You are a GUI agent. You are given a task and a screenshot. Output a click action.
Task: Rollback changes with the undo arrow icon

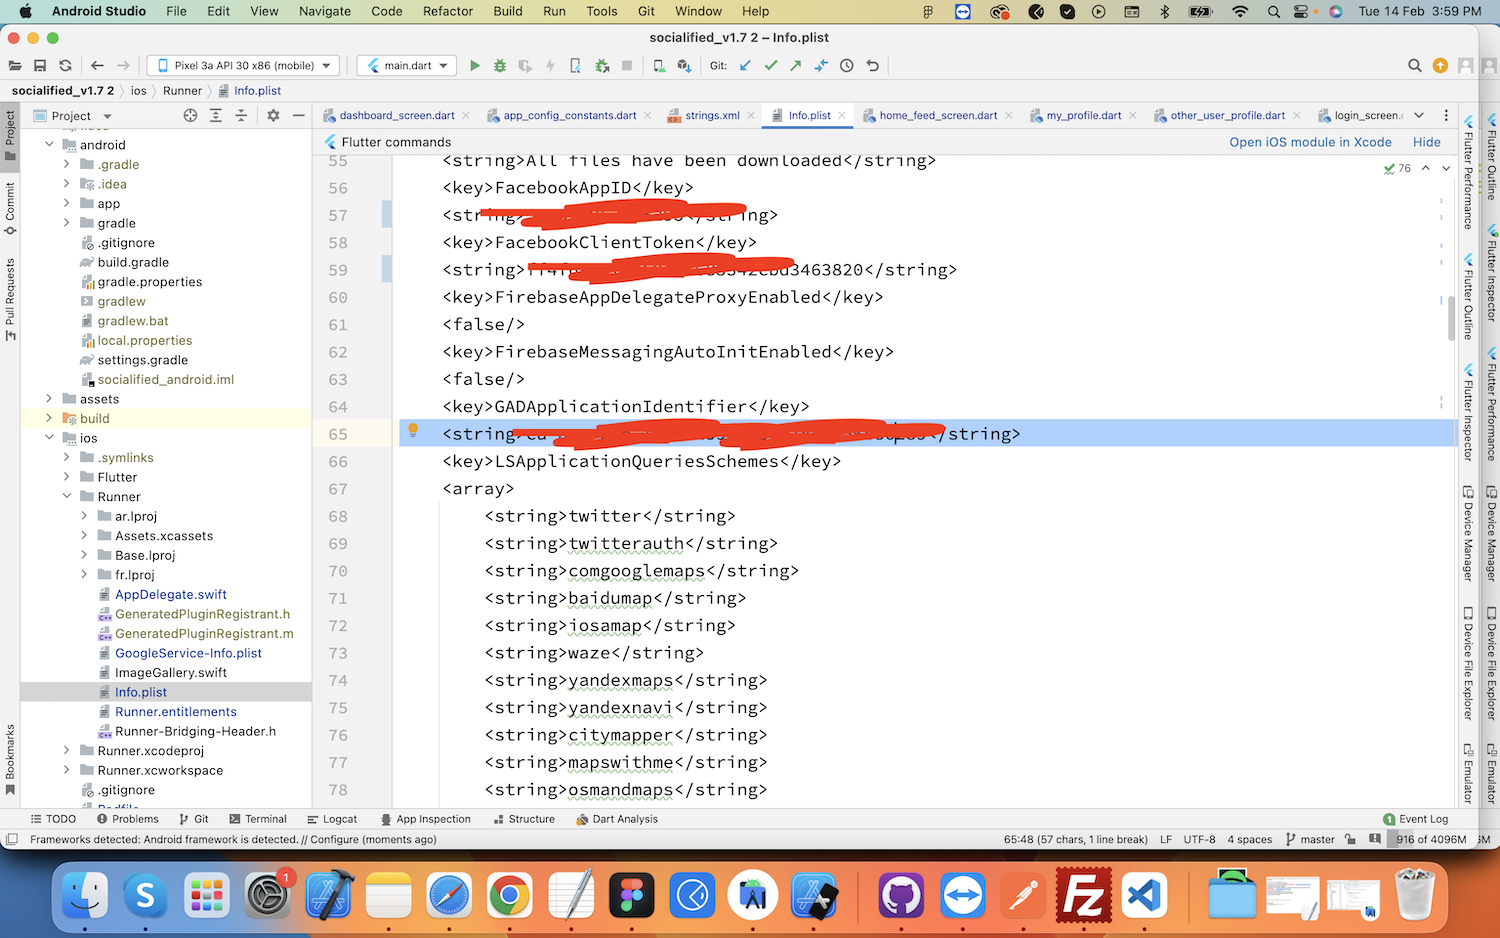tap(873, 66)
